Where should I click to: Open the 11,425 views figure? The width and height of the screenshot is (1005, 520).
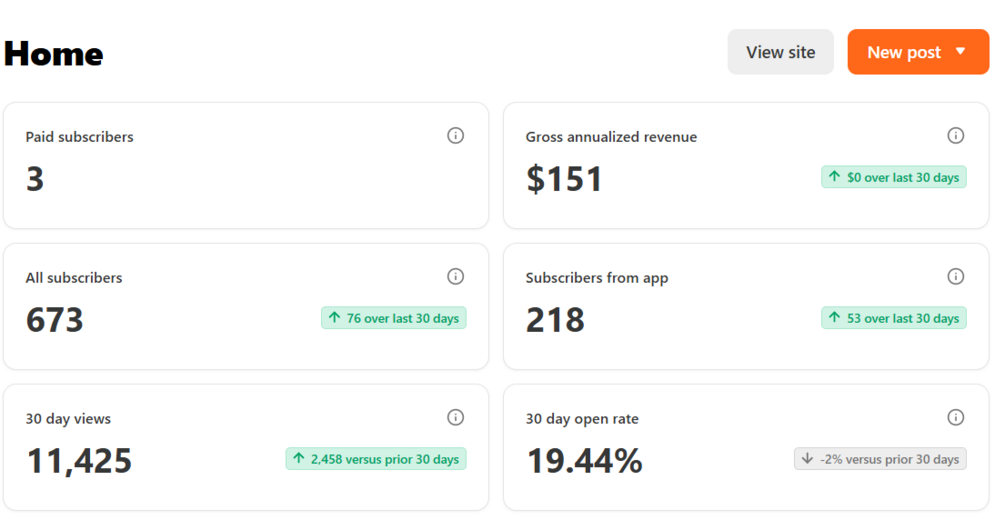point(79,461)
